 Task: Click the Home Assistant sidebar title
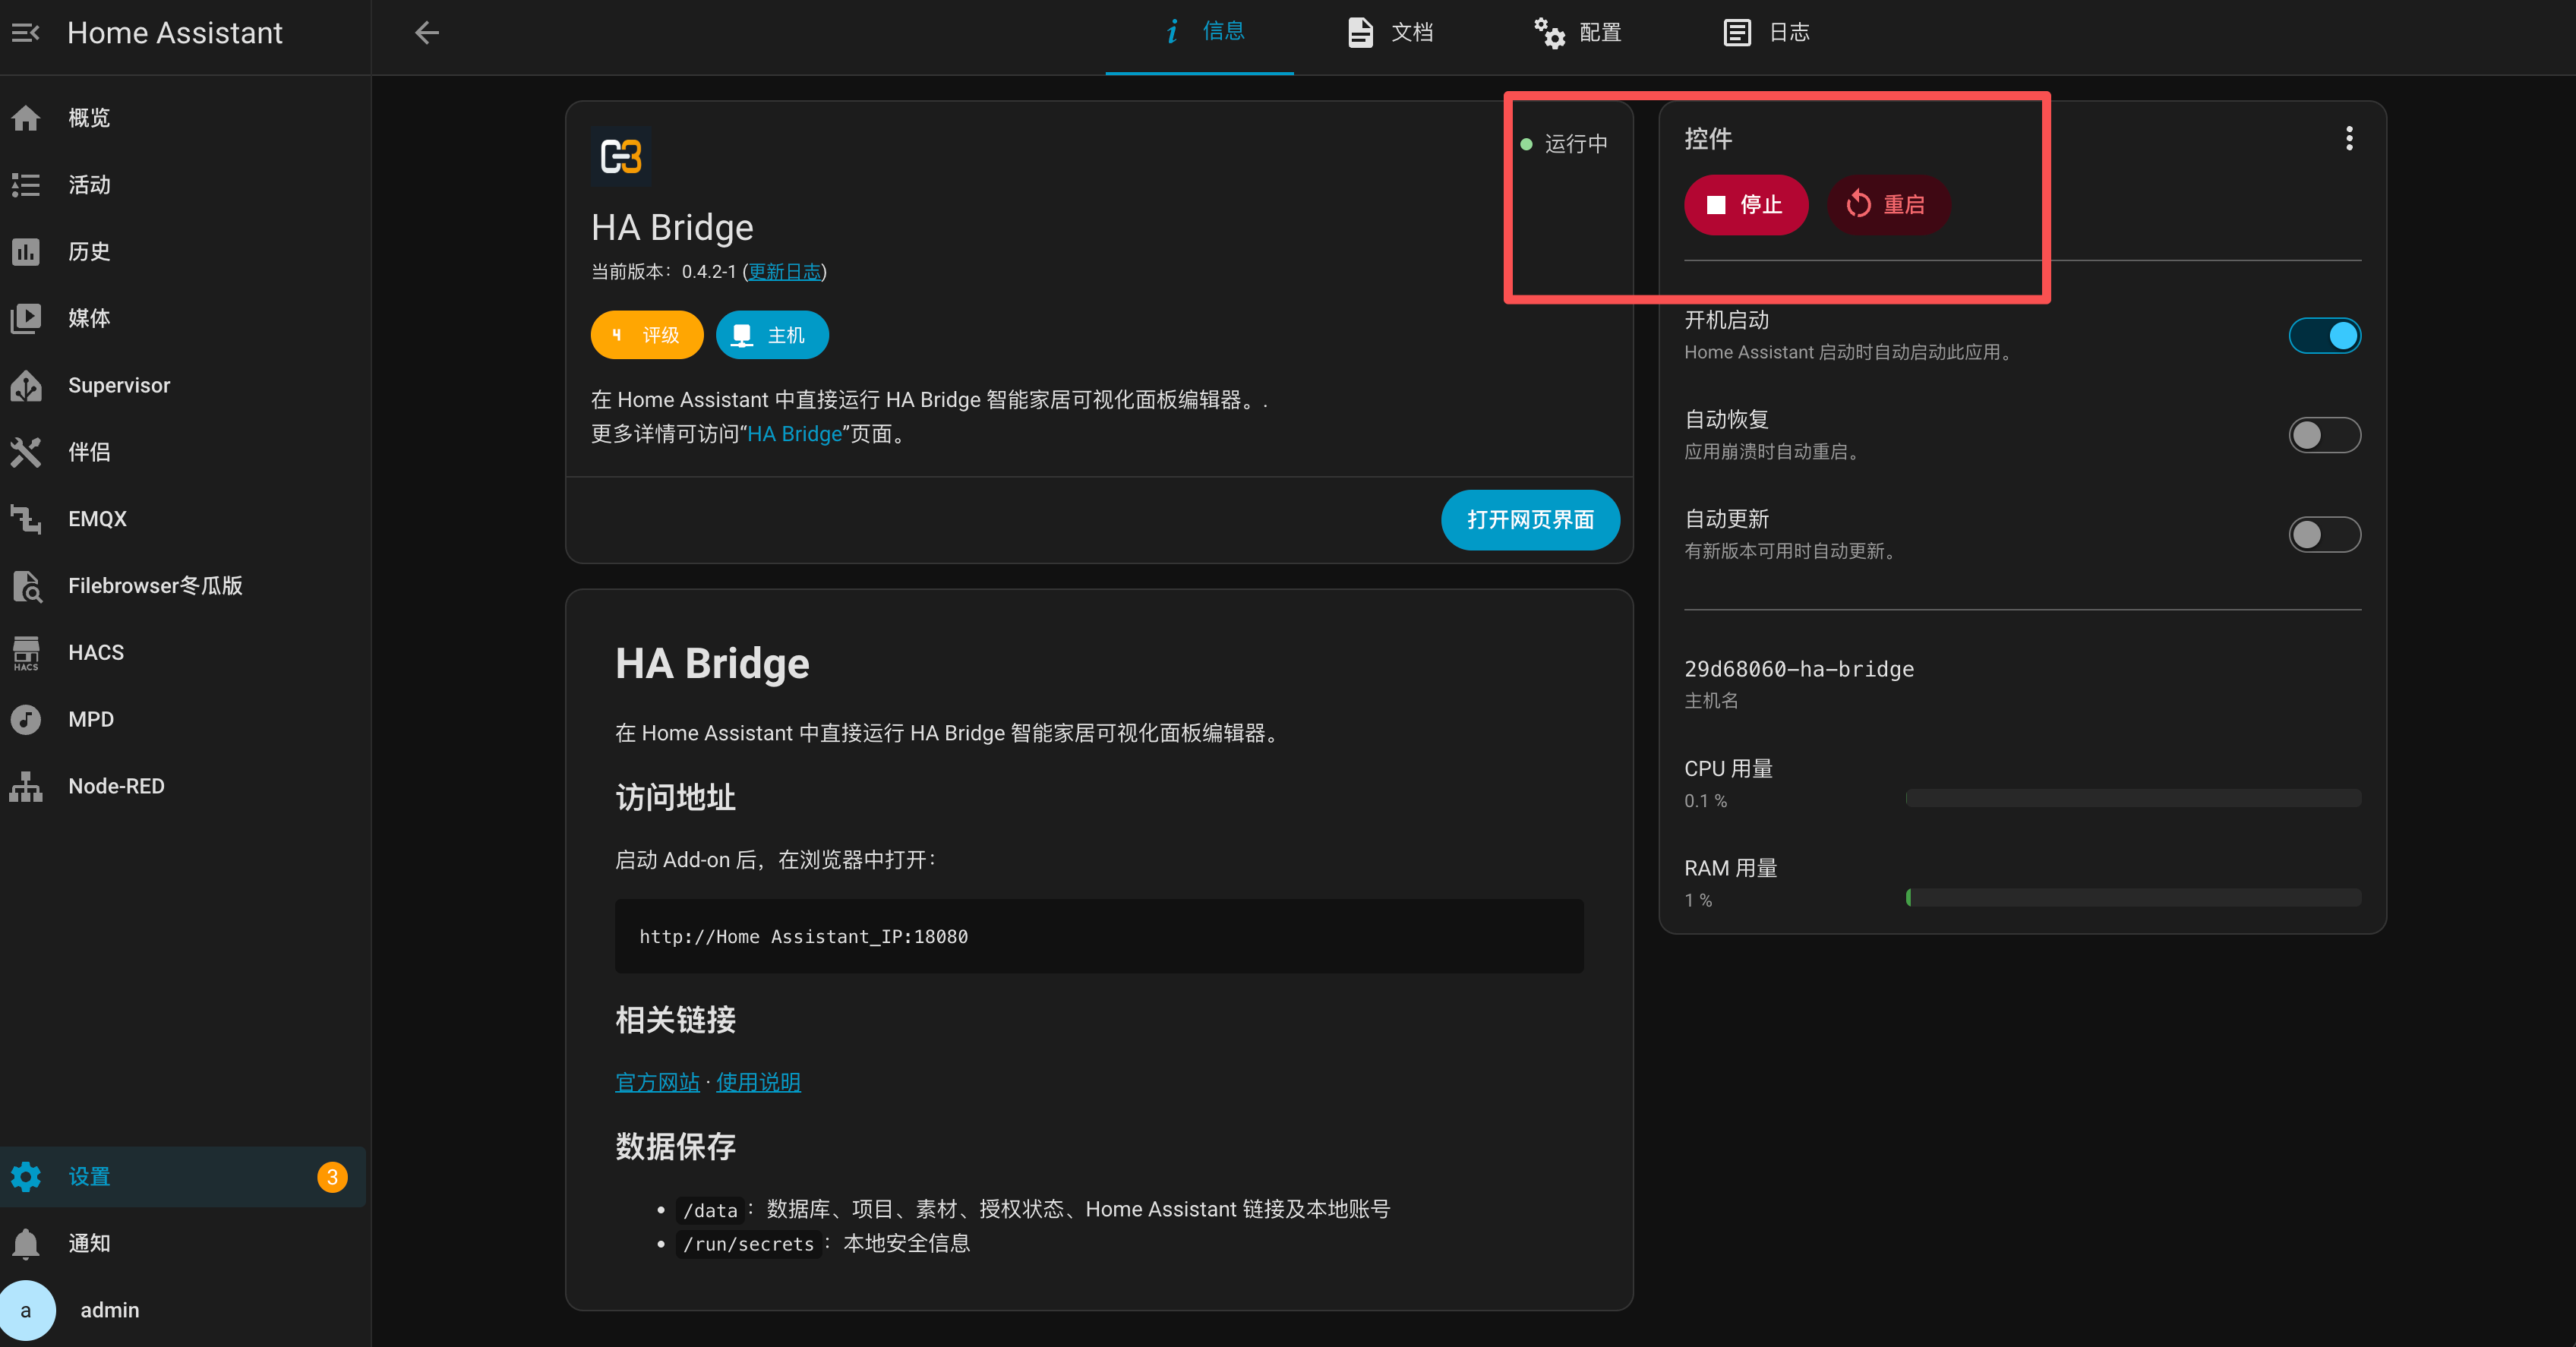tap(175, 33)
